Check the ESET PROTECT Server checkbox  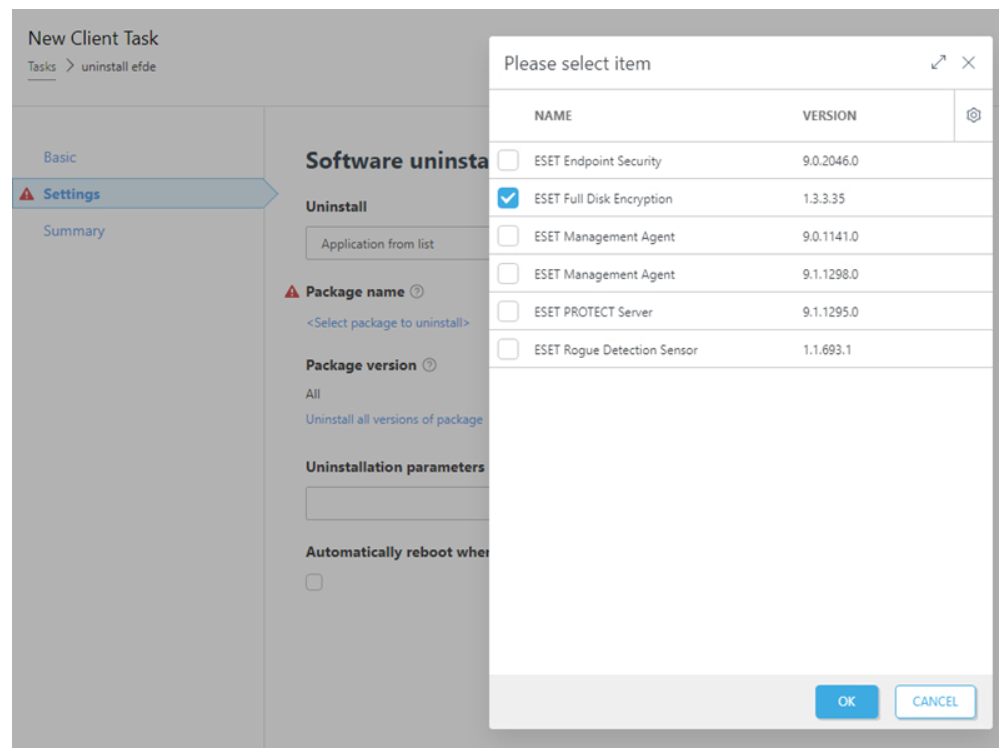pos(508,311)
